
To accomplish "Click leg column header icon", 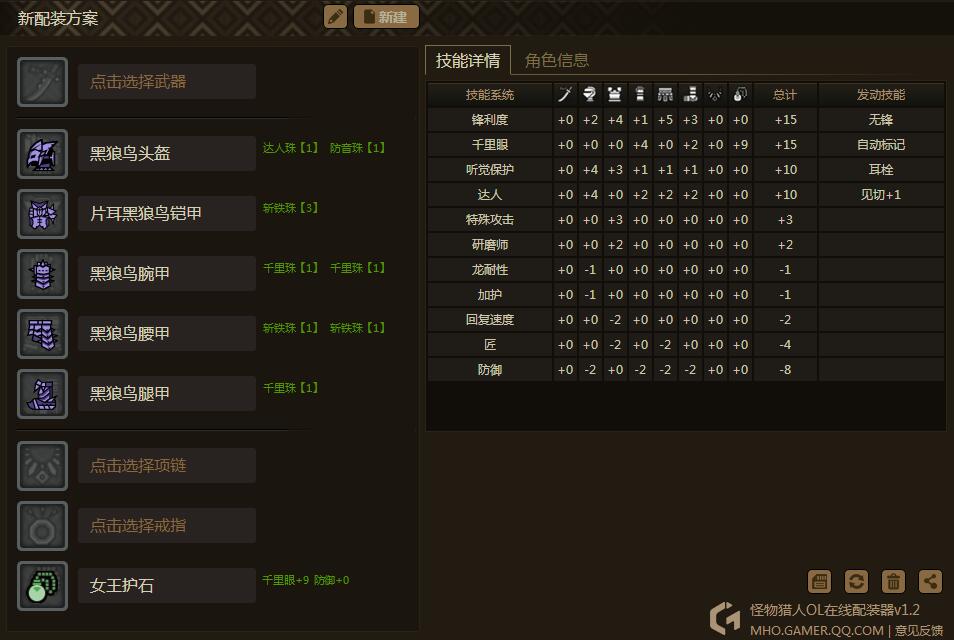I will 690,94.
